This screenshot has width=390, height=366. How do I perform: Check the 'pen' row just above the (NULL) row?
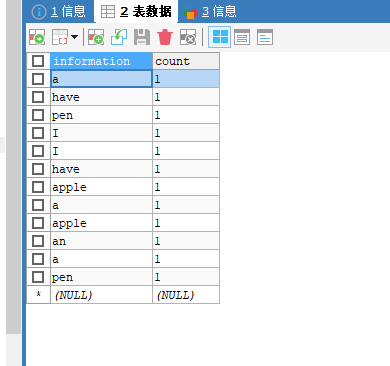[38, 277]
